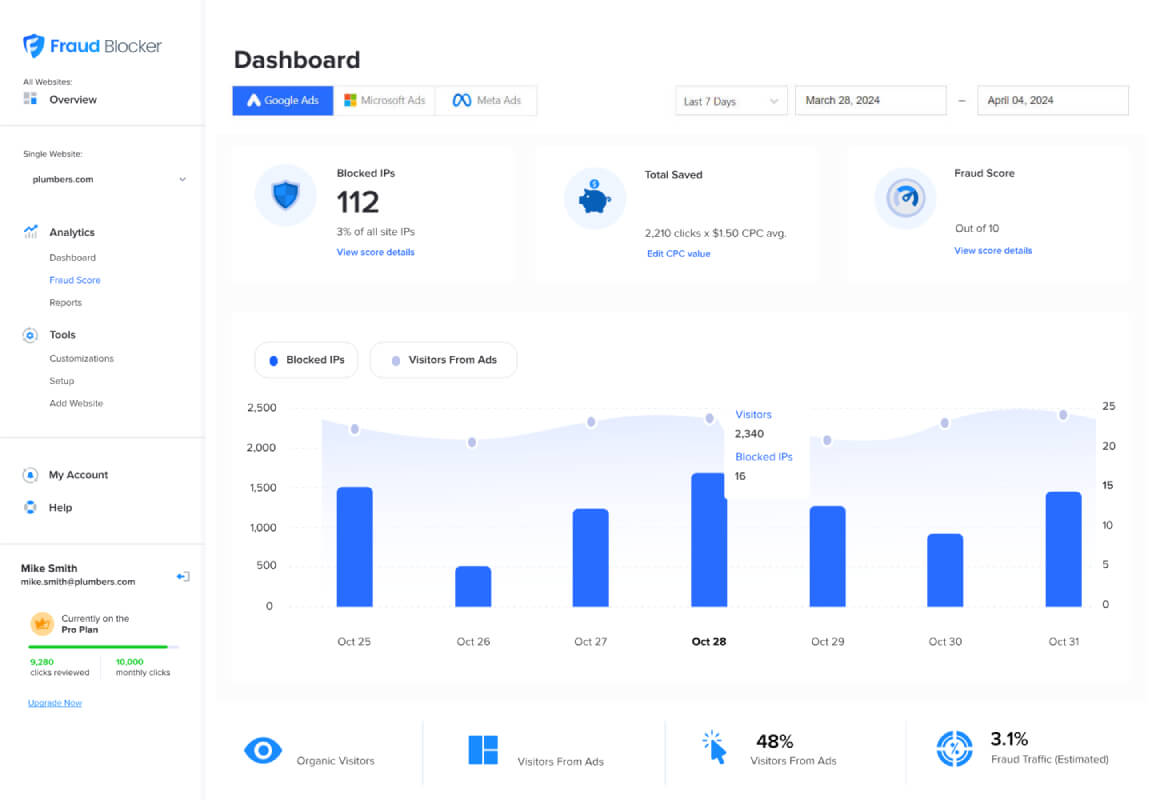Toggle the Blocked IPs chart series
Image resolution: width=1152 pixels, height=800 pixels.
[x=306, y=360]
